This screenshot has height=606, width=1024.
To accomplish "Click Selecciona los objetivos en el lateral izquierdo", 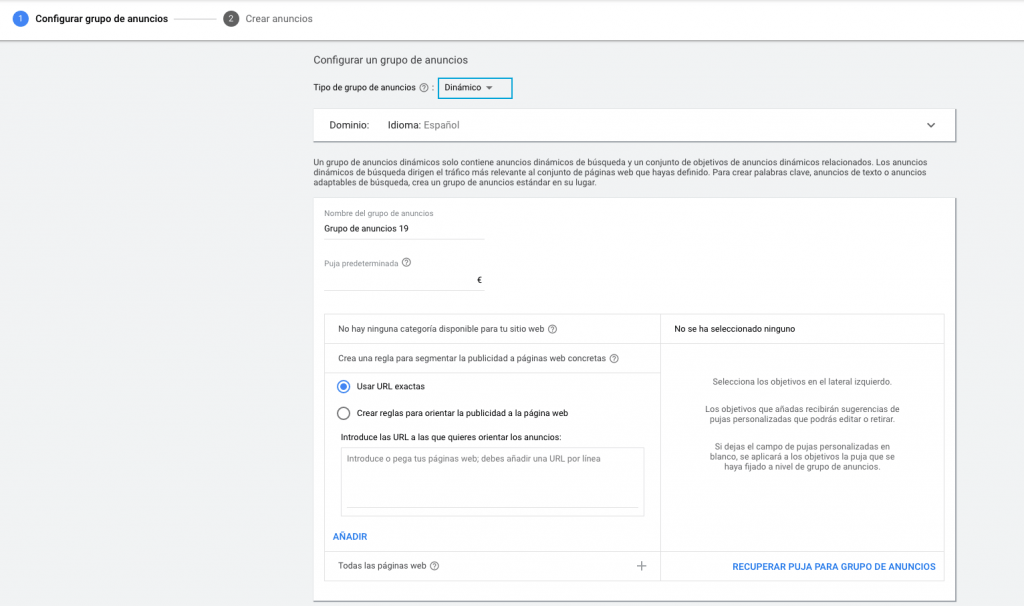I will click(x=802, y=382).
